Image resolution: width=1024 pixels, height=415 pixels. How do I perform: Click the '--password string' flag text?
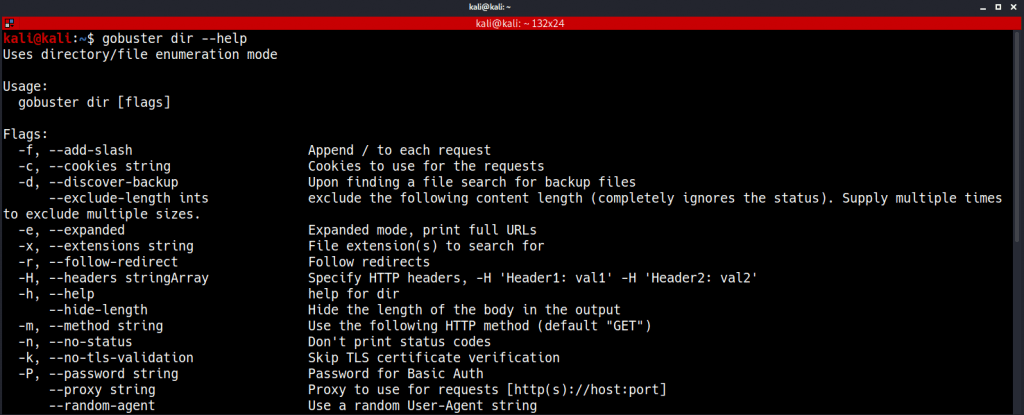coord(114,374)
